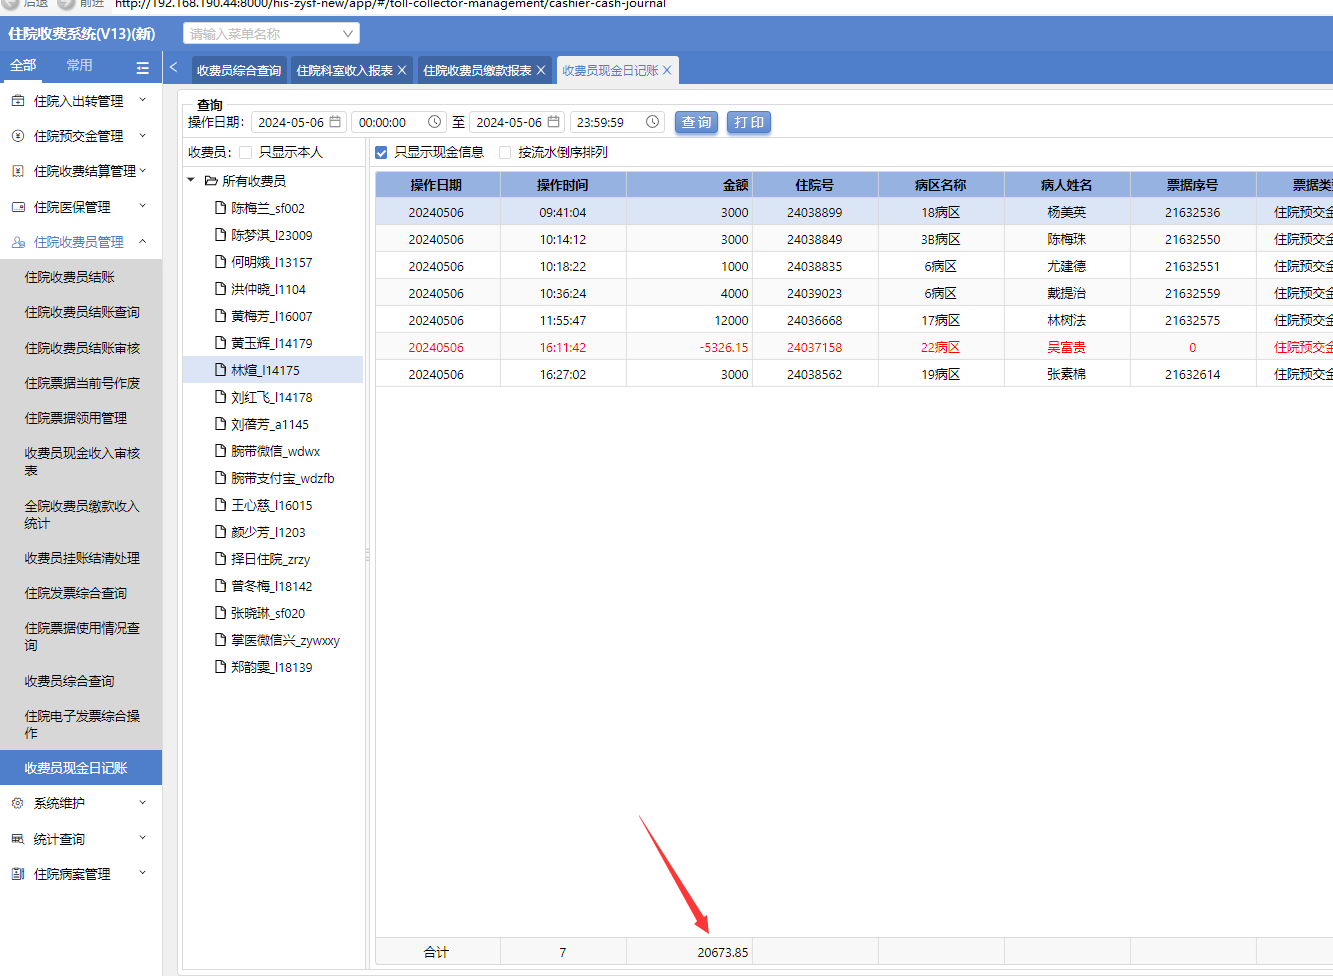Click the 查询 button
Screen dimensions: 1333x976
696,122
